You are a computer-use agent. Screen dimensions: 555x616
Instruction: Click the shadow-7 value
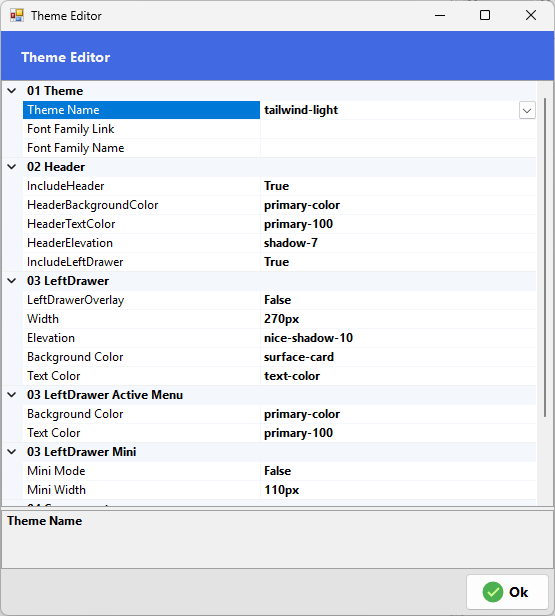pos(291,243)
